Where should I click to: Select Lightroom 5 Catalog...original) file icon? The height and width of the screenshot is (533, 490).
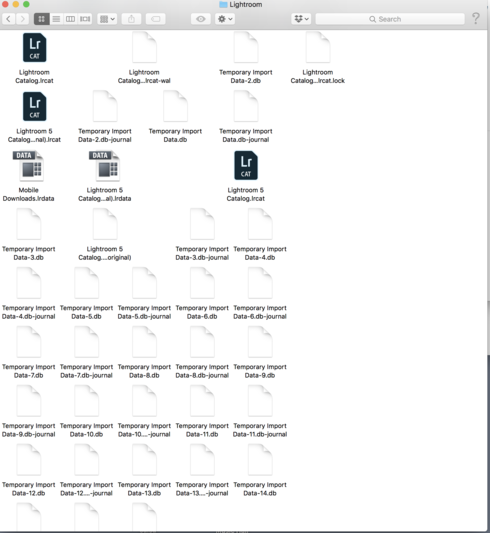click(105, 224)
